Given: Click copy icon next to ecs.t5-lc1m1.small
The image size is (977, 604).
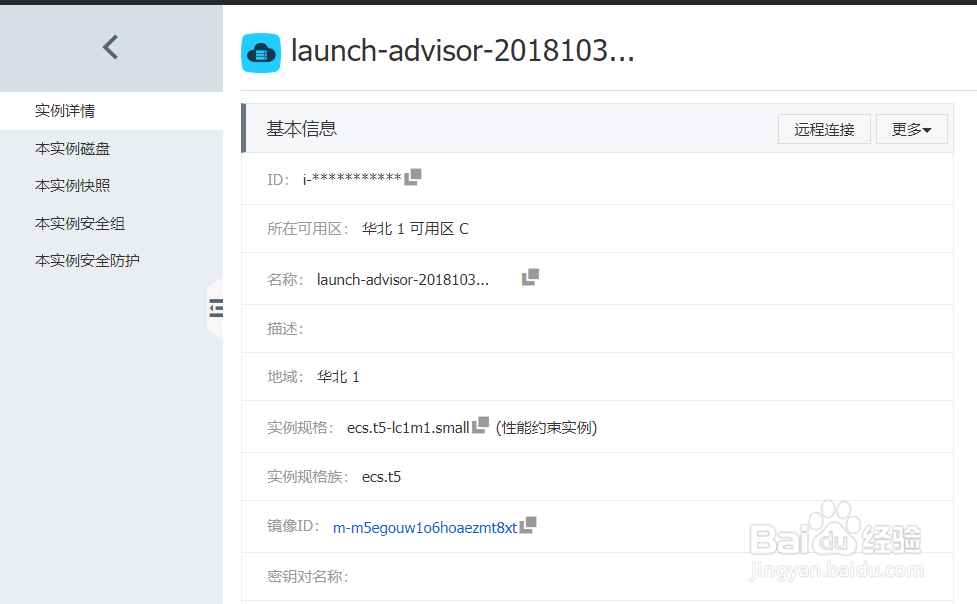Looking at the screenshot, I should pos(477,425).
